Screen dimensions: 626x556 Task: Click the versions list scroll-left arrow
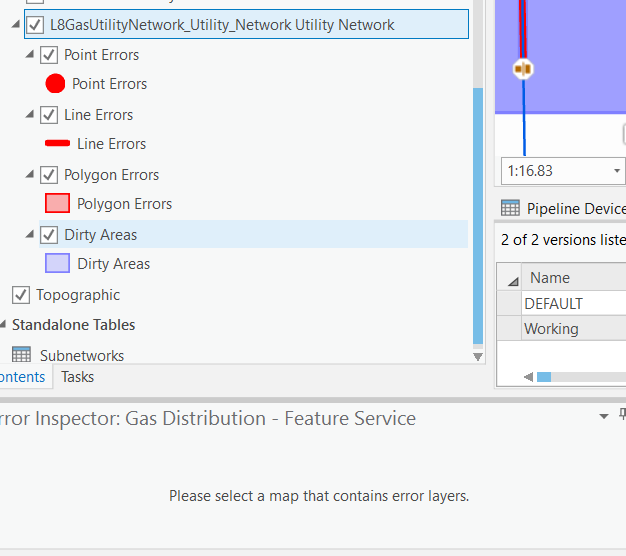click(529, 377)
